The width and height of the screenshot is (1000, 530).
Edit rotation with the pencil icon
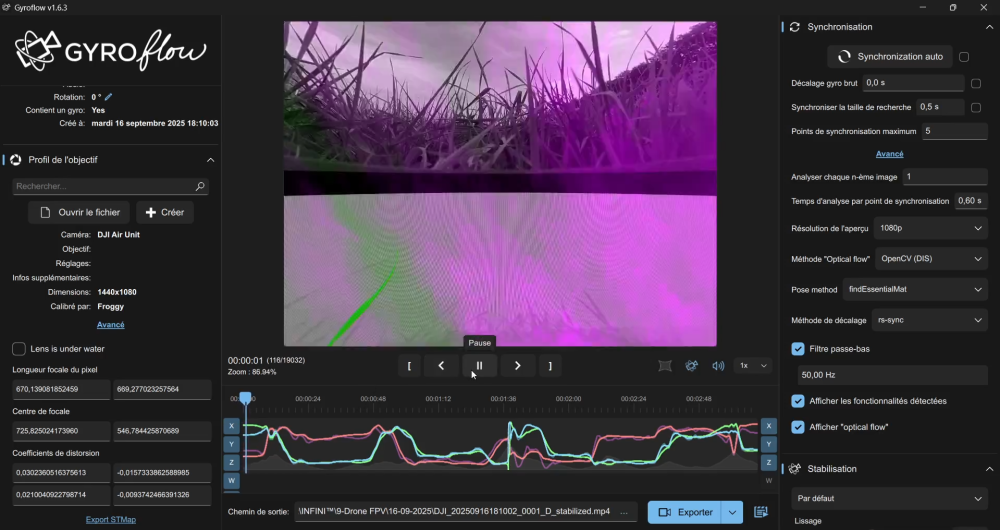109,97
